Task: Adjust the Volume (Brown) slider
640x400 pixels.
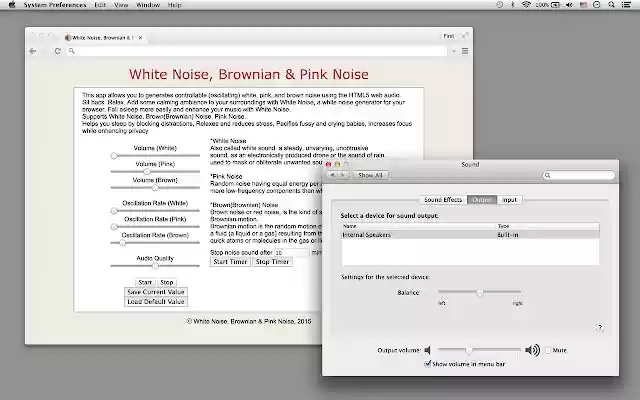Action: point(155,188)
